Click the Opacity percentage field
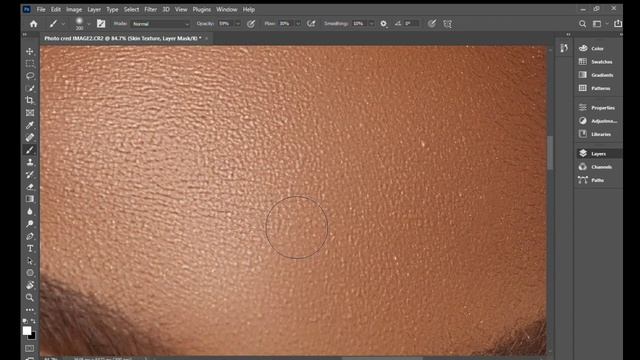The height and width of the screenshot is (360, 640). click(x=225, y=24)
